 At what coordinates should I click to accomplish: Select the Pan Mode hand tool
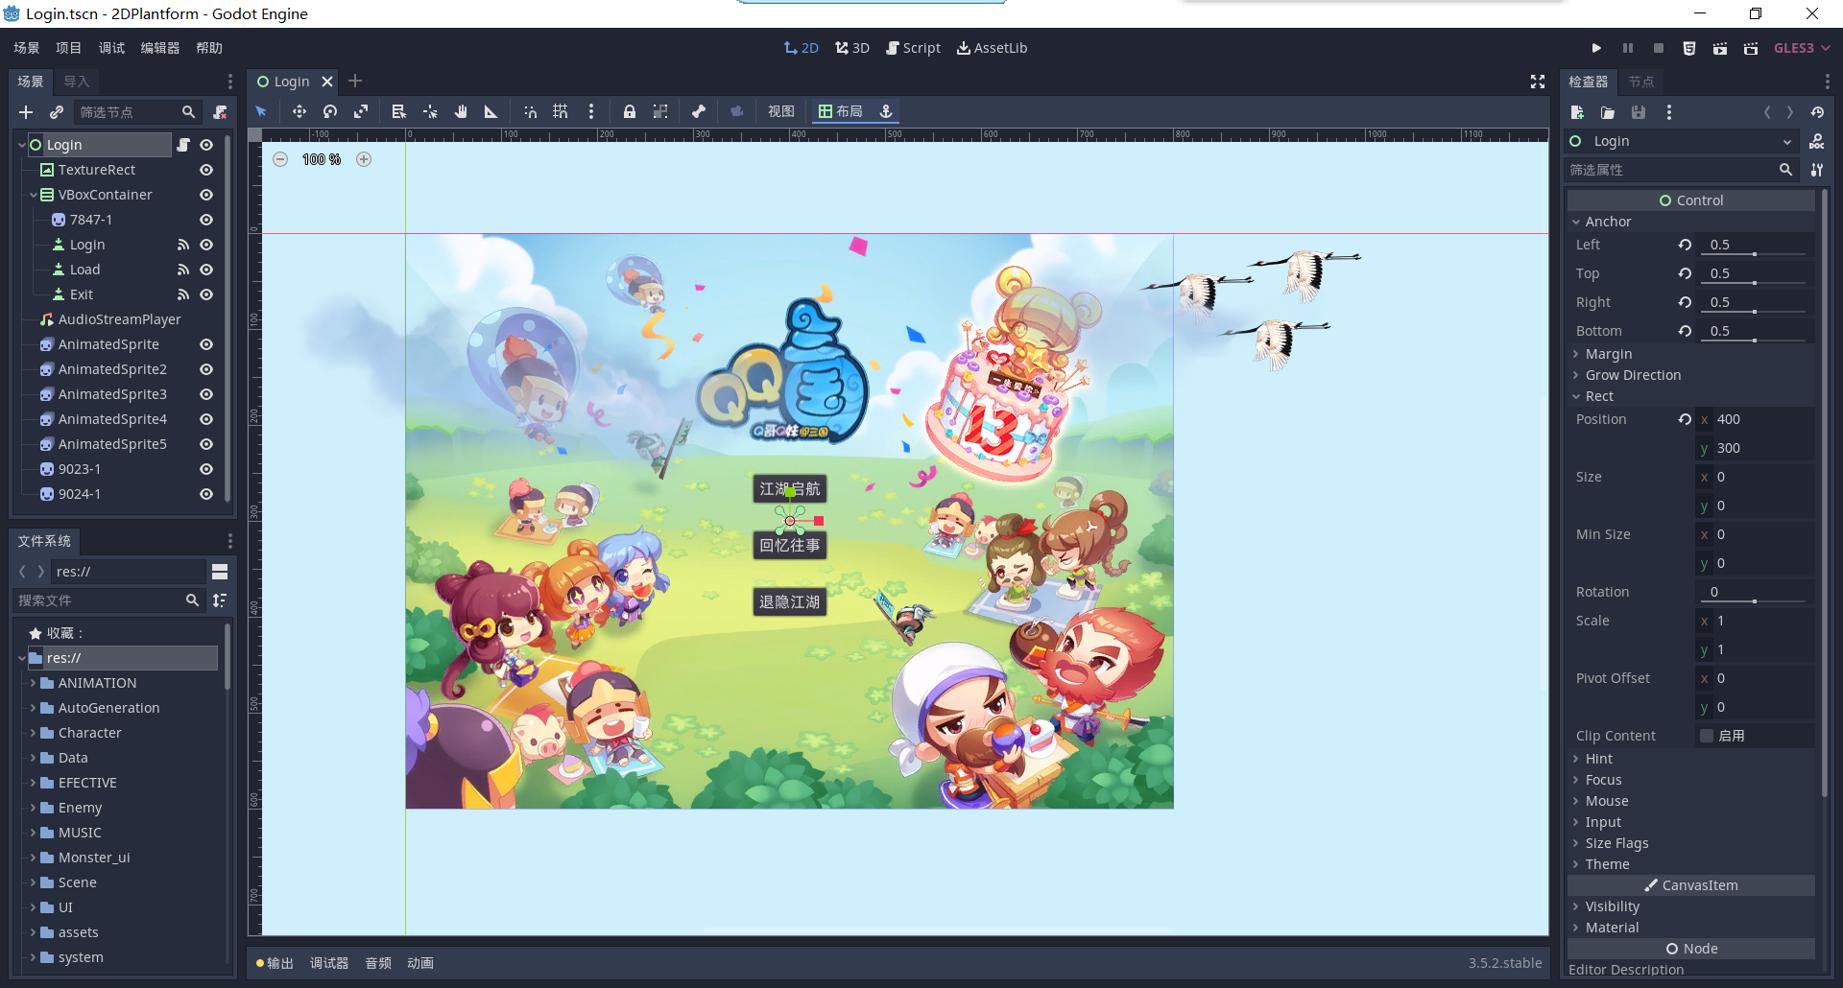coord(461,112)
